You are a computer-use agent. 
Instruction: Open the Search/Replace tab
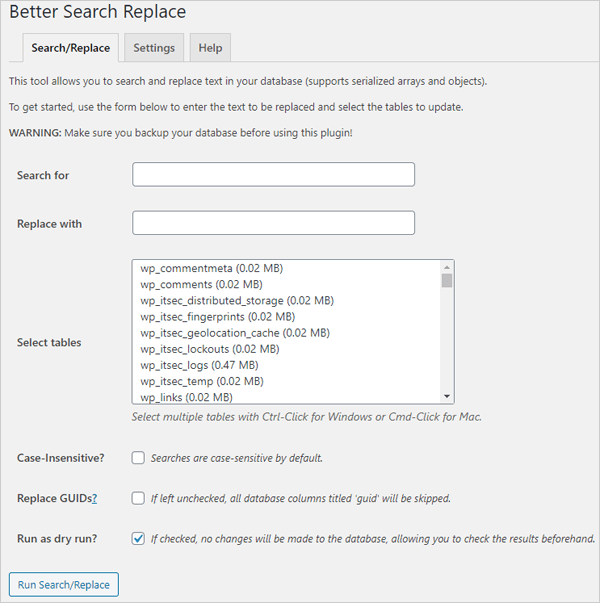[70, 48]
